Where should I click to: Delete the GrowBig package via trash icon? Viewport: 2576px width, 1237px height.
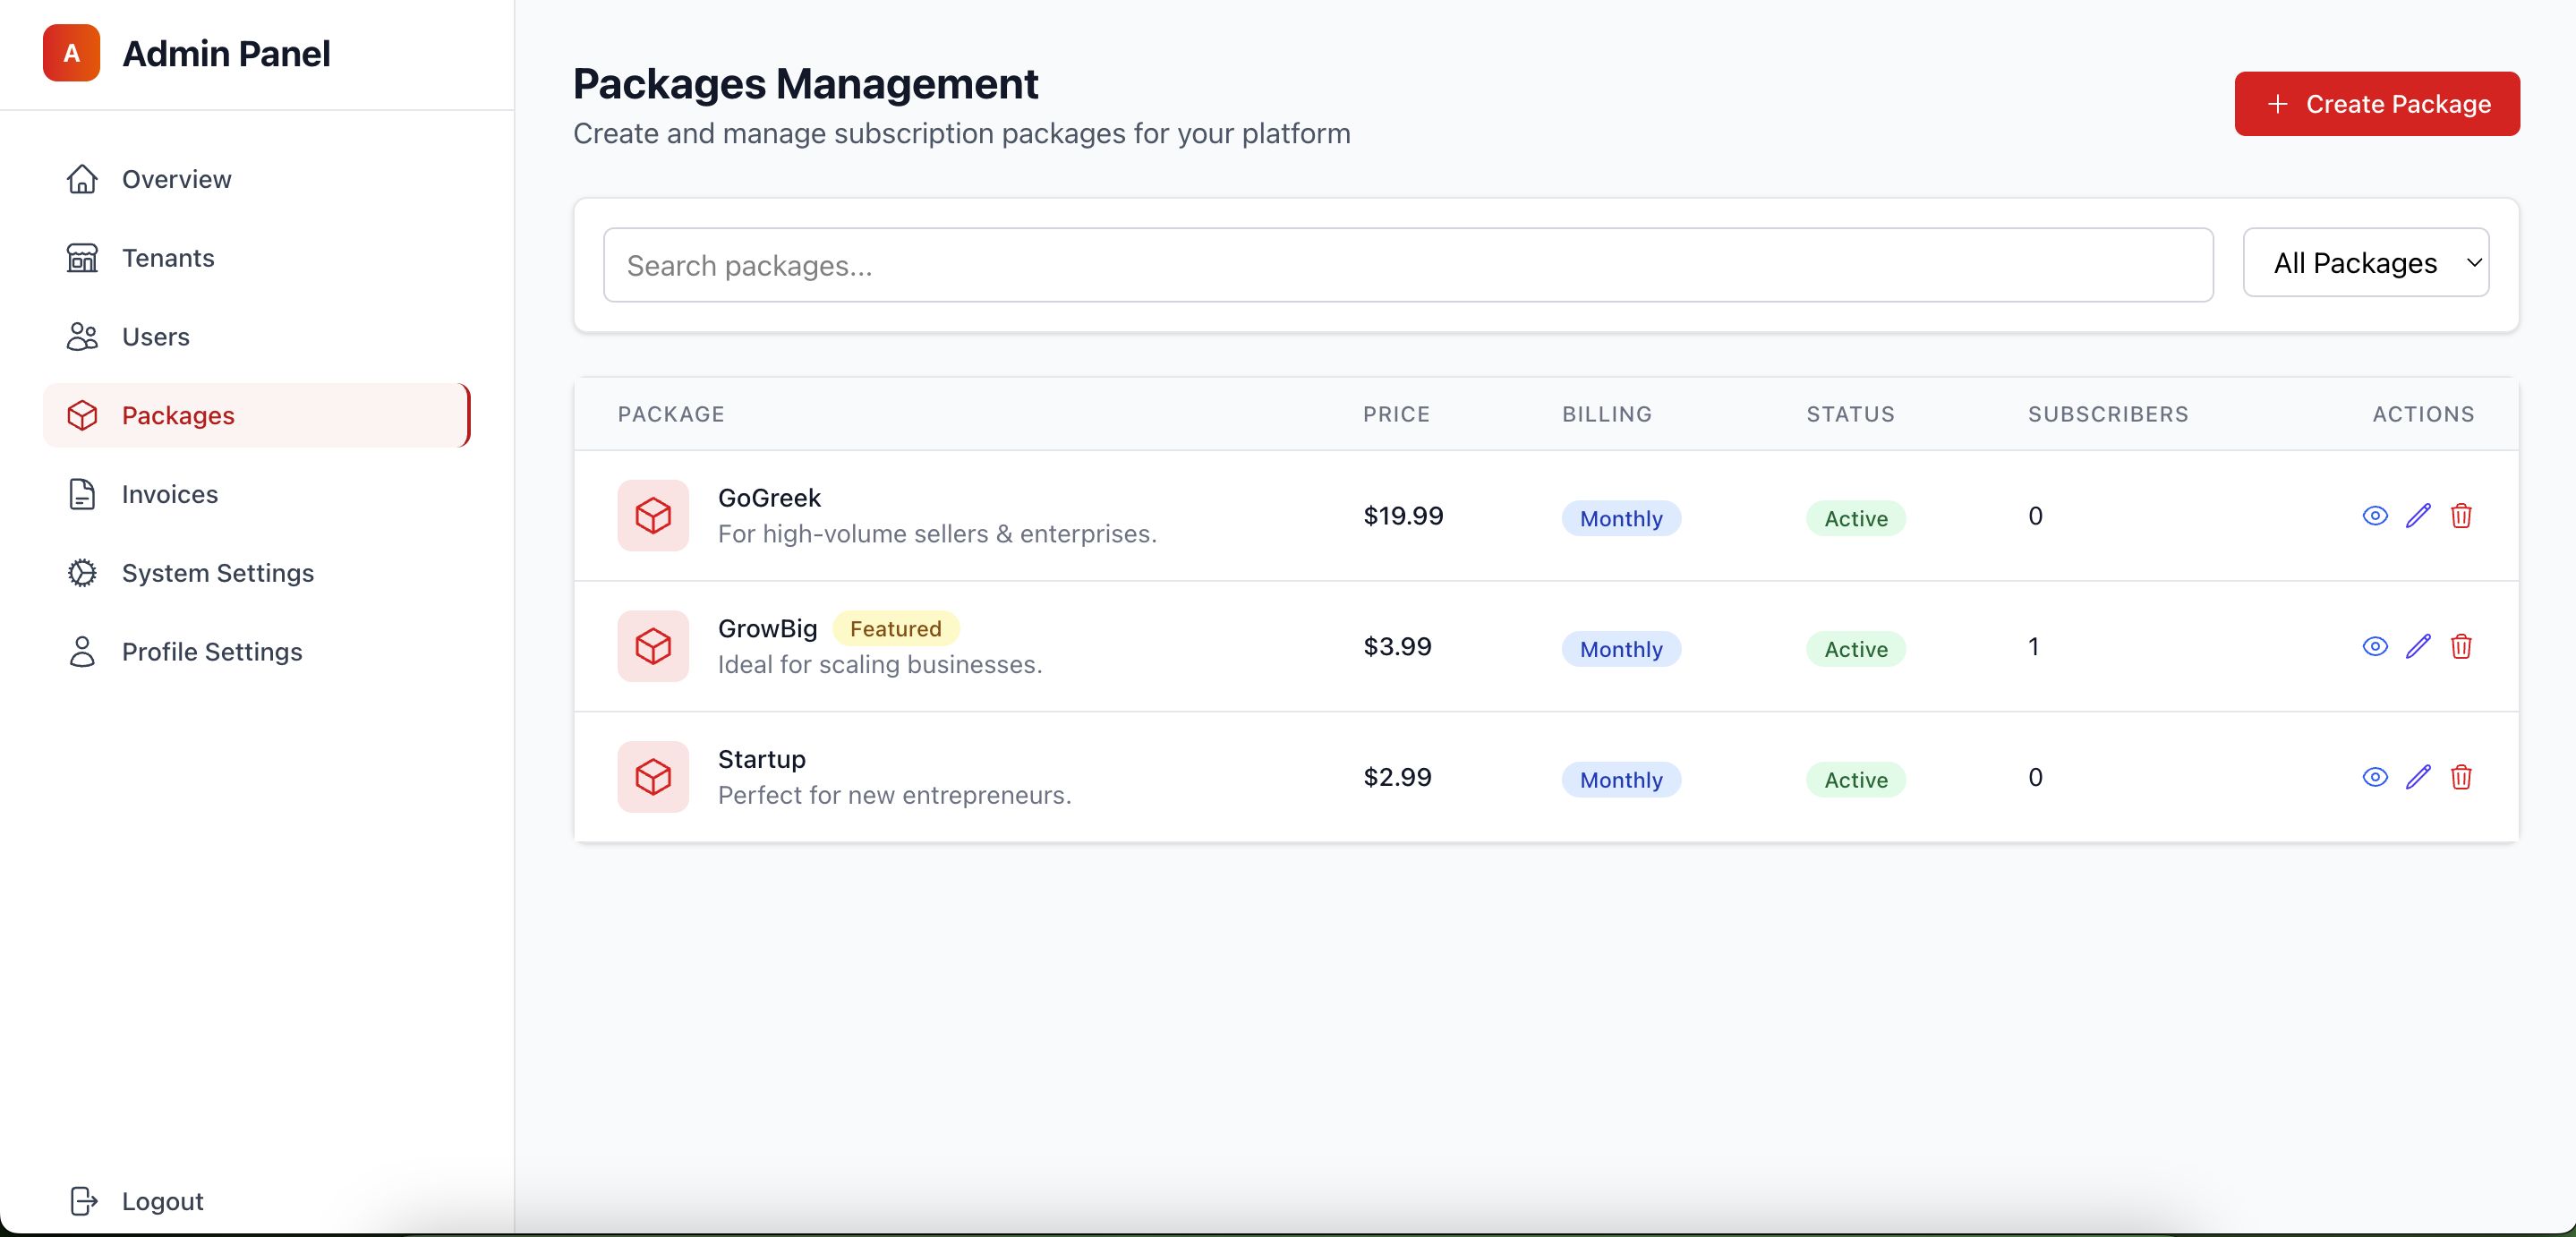2461,647
